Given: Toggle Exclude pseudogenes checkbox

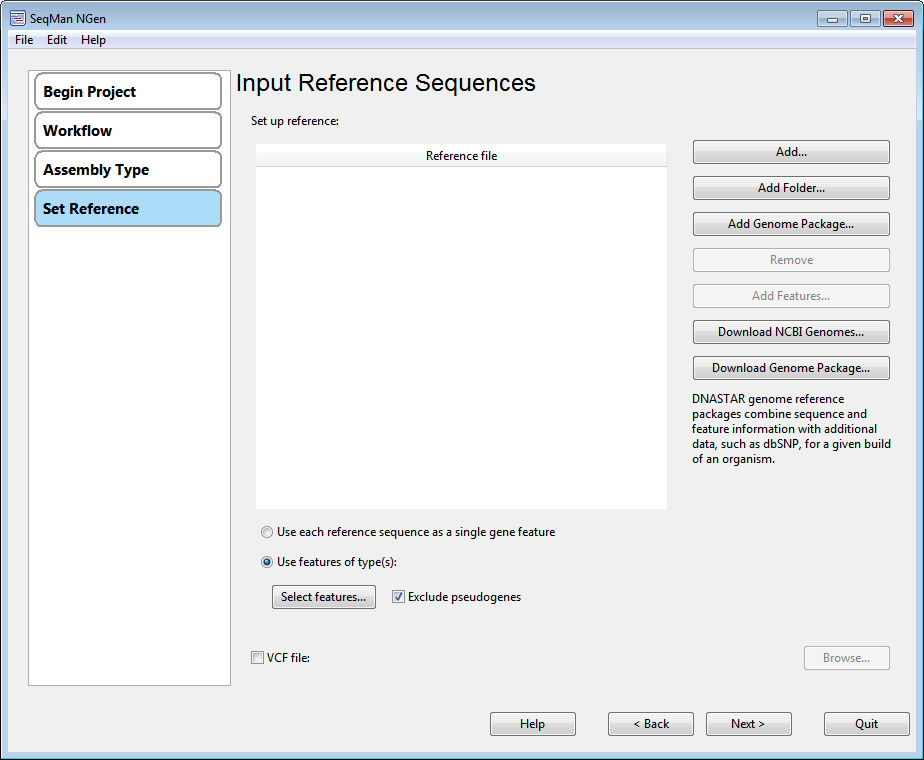Looking at the screenshot, I should point(398,597).
